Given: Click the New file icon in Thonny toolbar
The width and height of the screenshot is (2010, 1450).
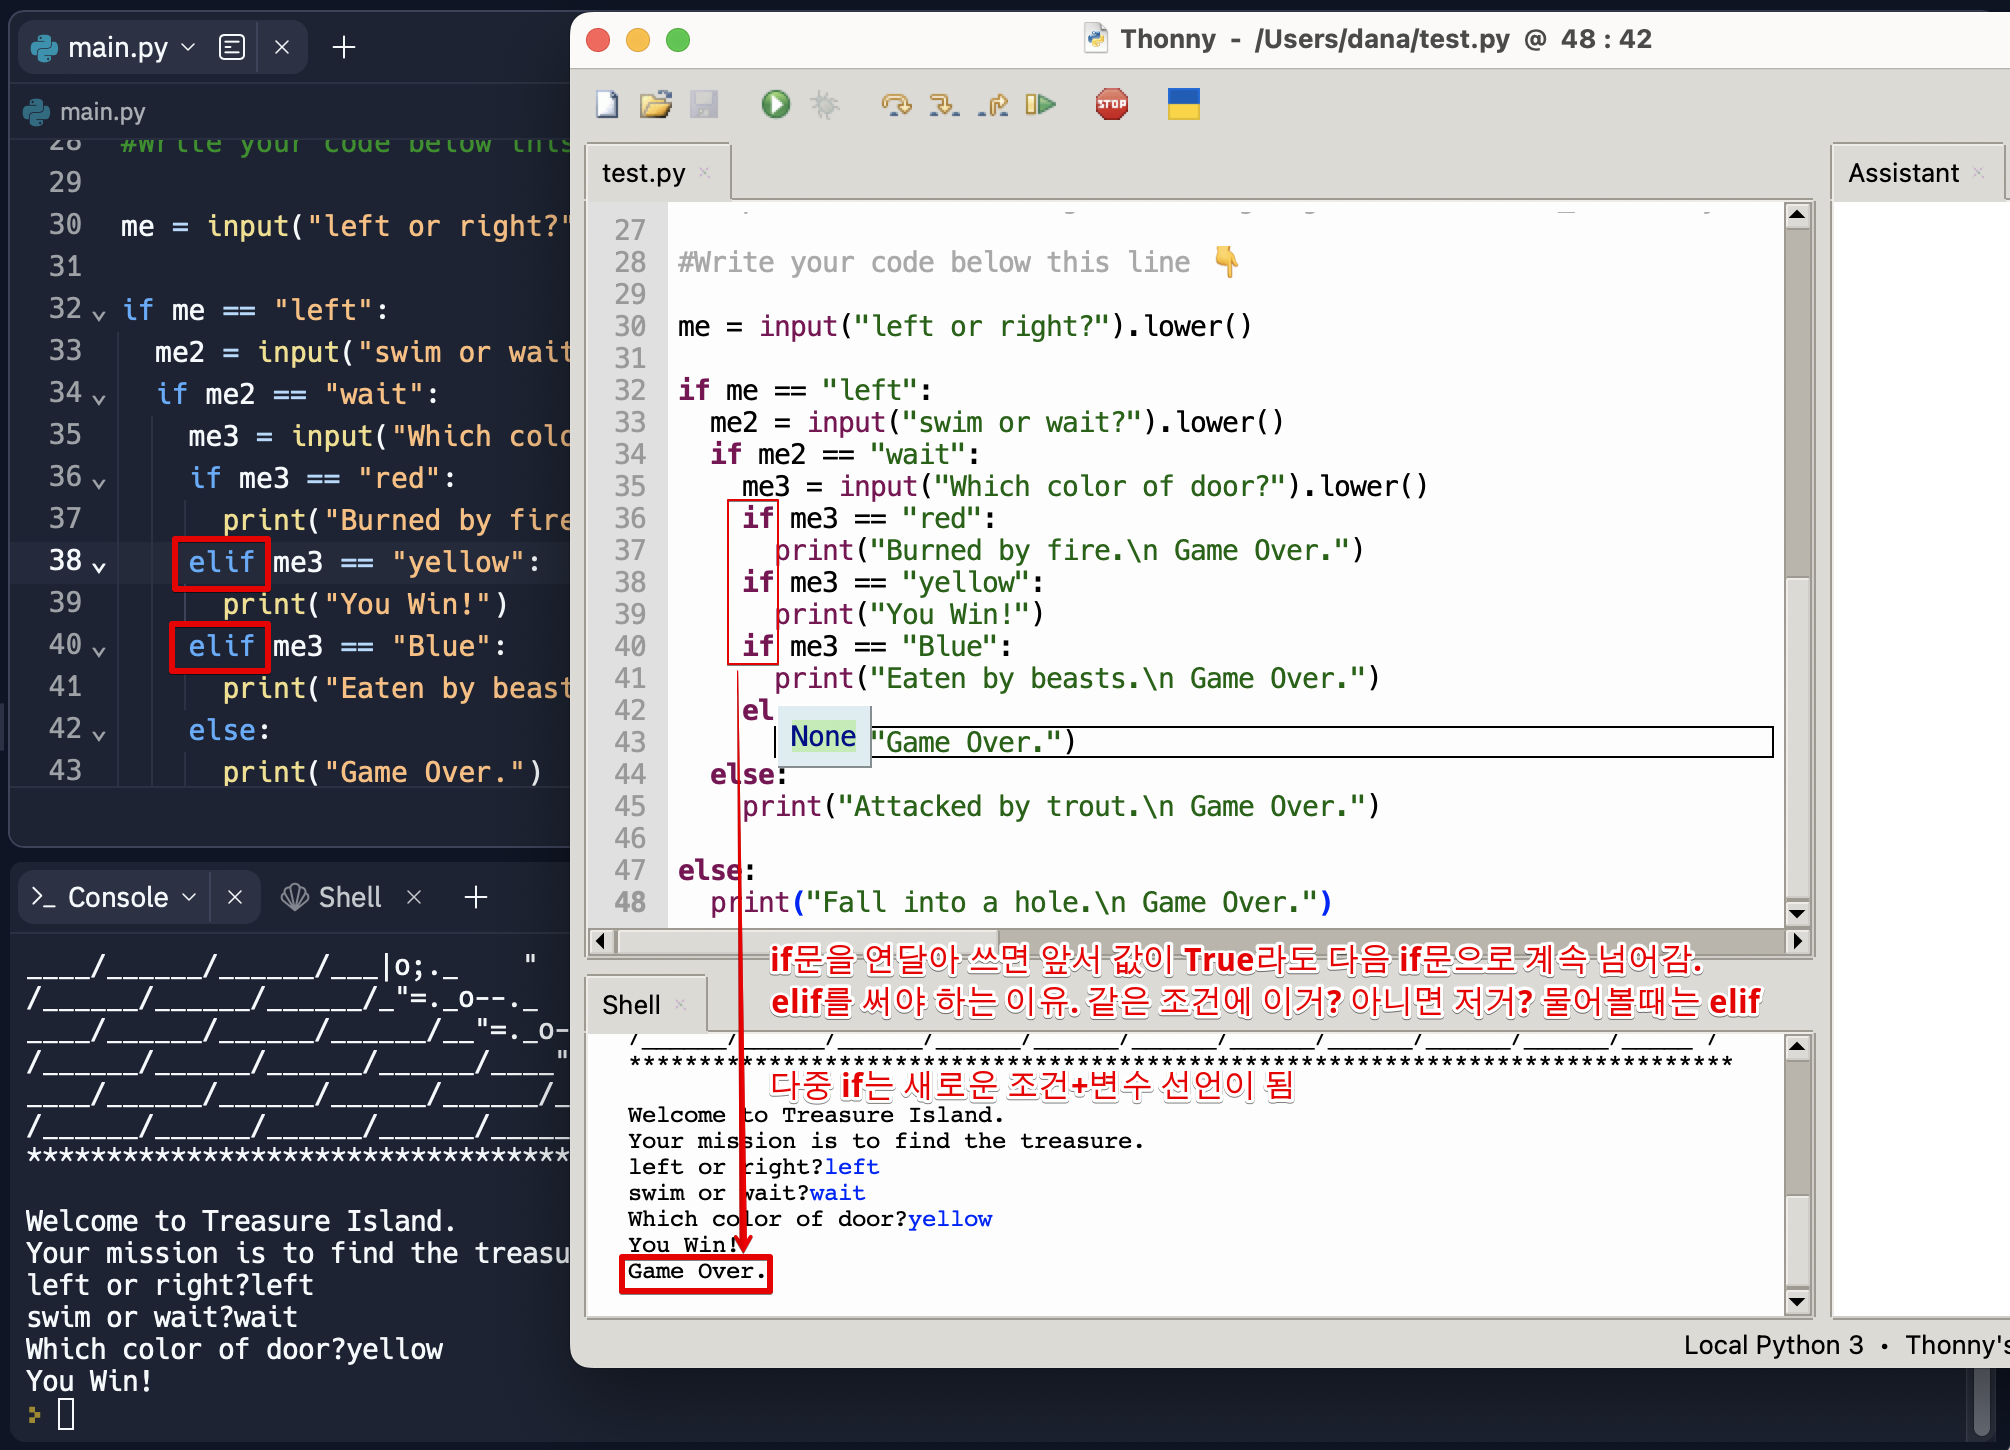Looking at the screenshot, I should pos(607,104).
